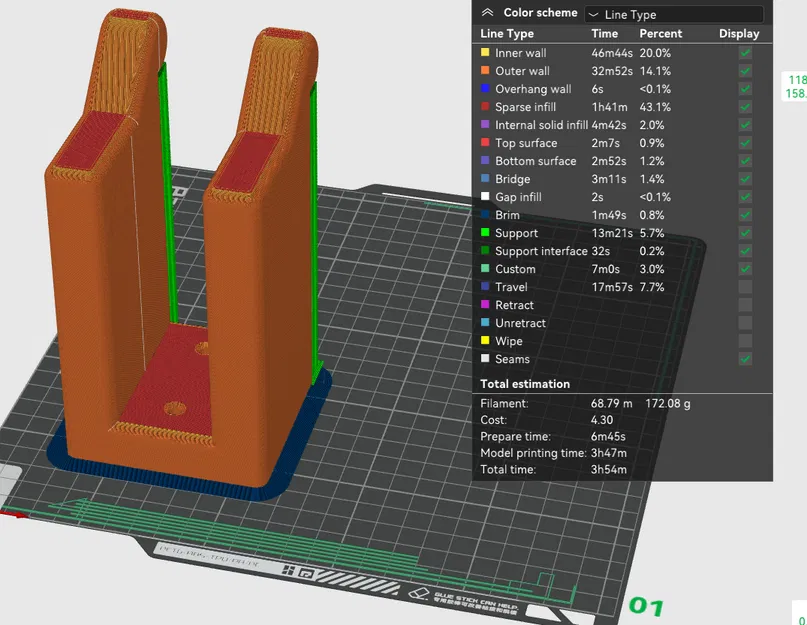Screen dimensions: 807x625
Task: Click the Total estimation heading
Action: click(525, 384)
